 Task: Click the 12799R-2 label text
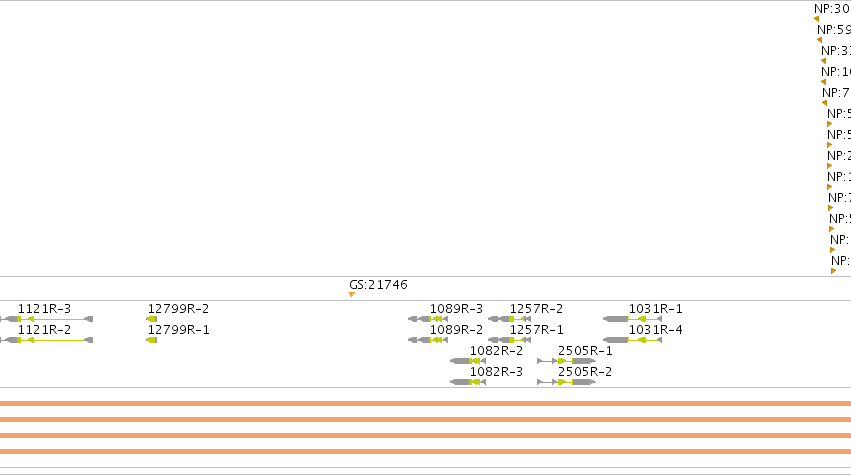[x=179, y=309]
